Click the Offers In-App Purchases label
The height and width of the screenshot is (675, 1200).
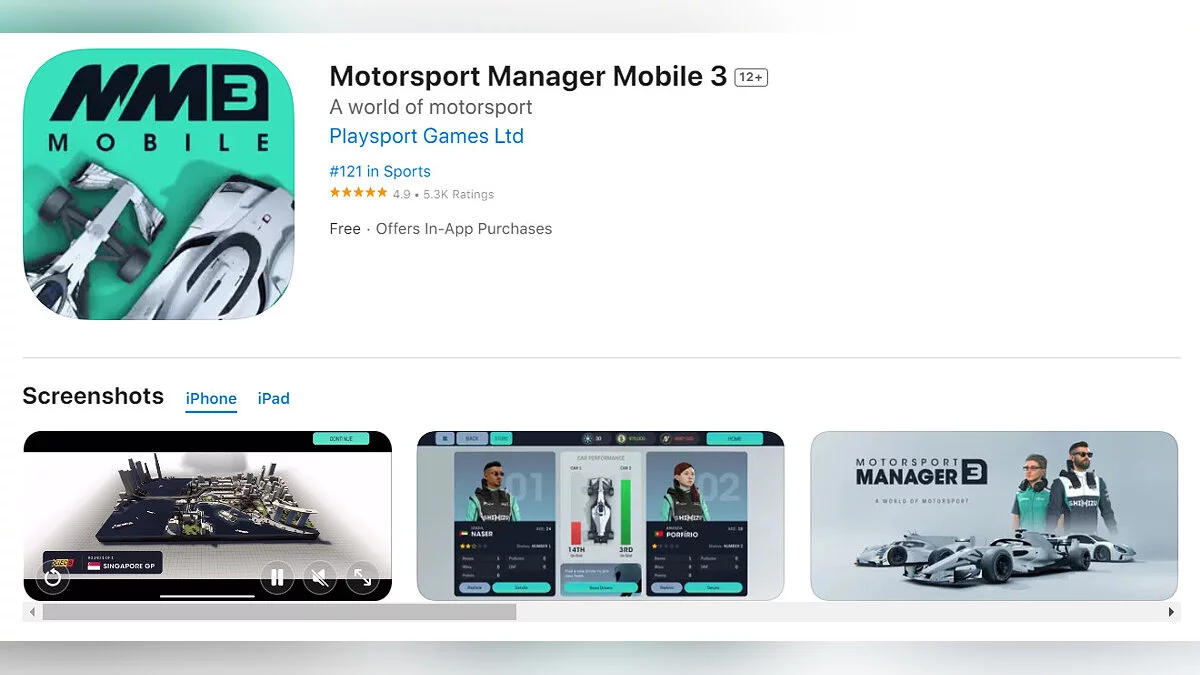pyautogui.click(x=464, y=229)
